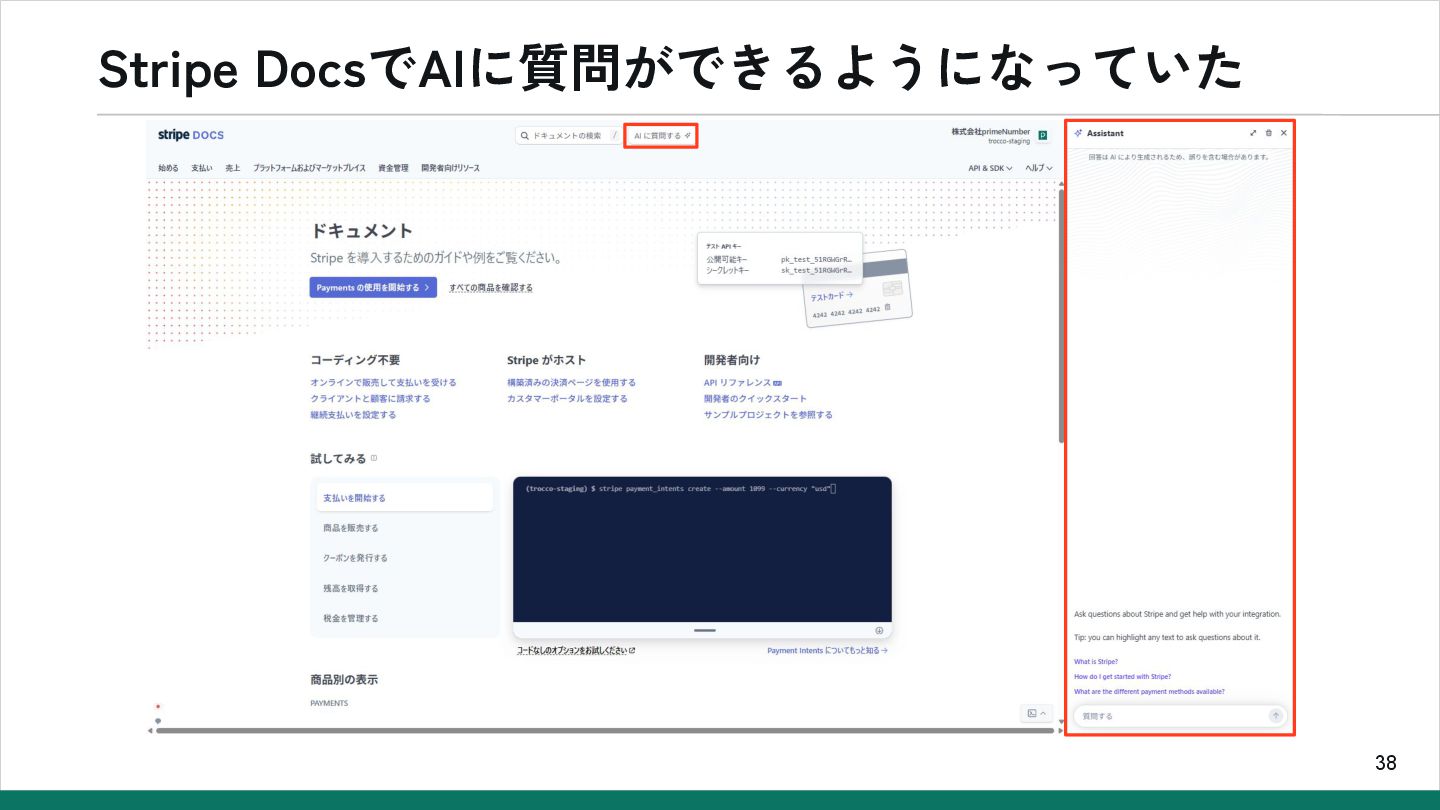Viewport: 1440px width, 810px height.
Task: Click the terminal drag handle bar
Action: [x=705, y=630]
